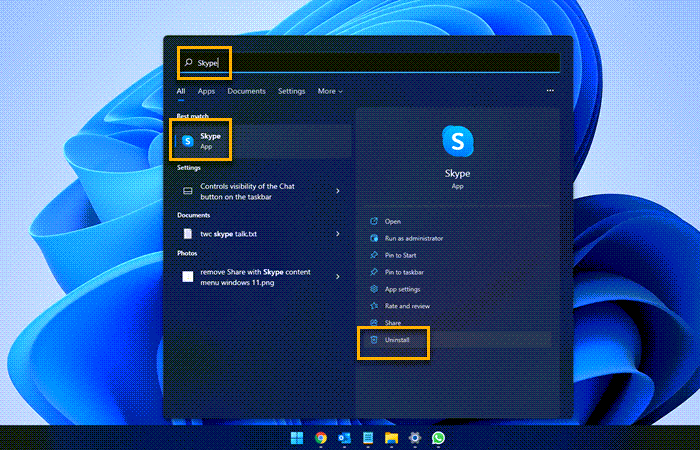Viewport: 700px width, 450px height.
Task: Click the Skype best match result
Action: (x=210, y=141)
